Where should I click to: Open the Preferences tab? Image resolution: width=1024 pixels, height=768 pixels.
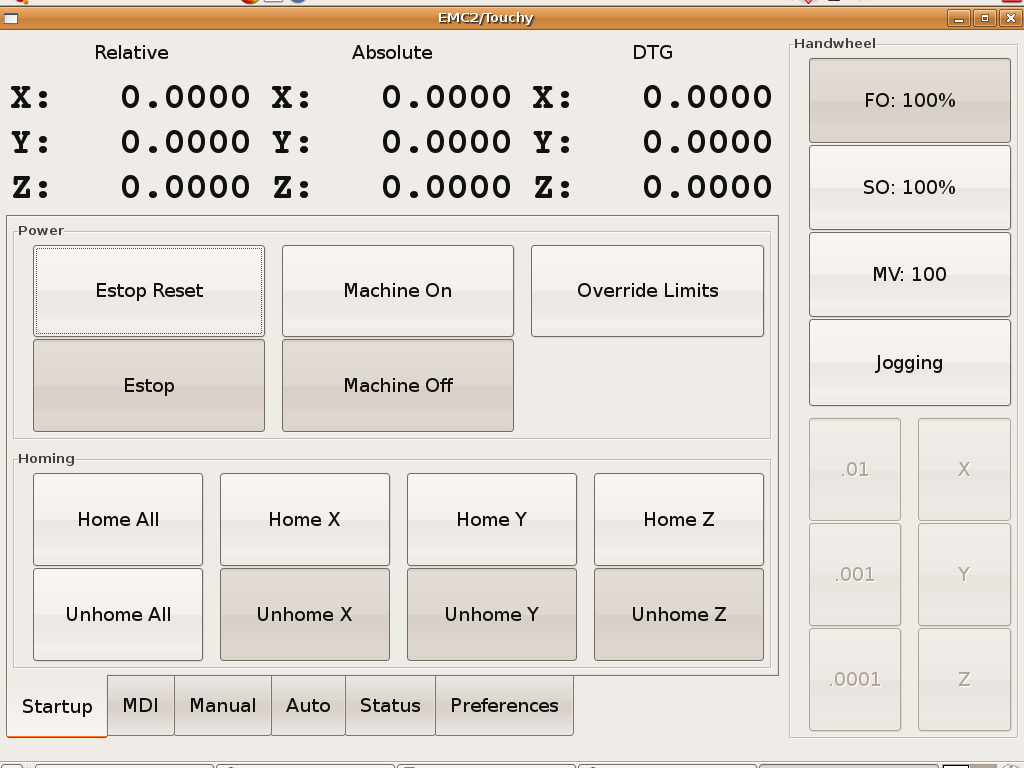coord(504,705)
